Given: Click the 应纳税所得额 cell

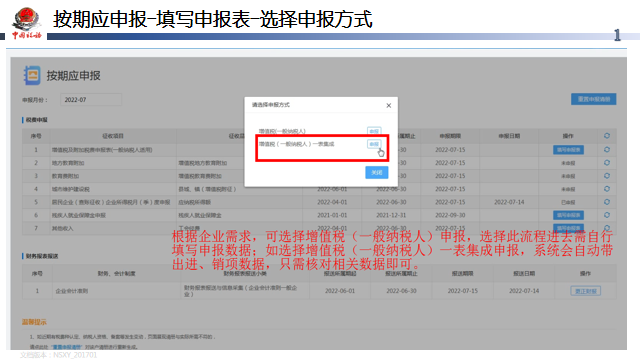Looking at the screenshot, I should [194, 202].
